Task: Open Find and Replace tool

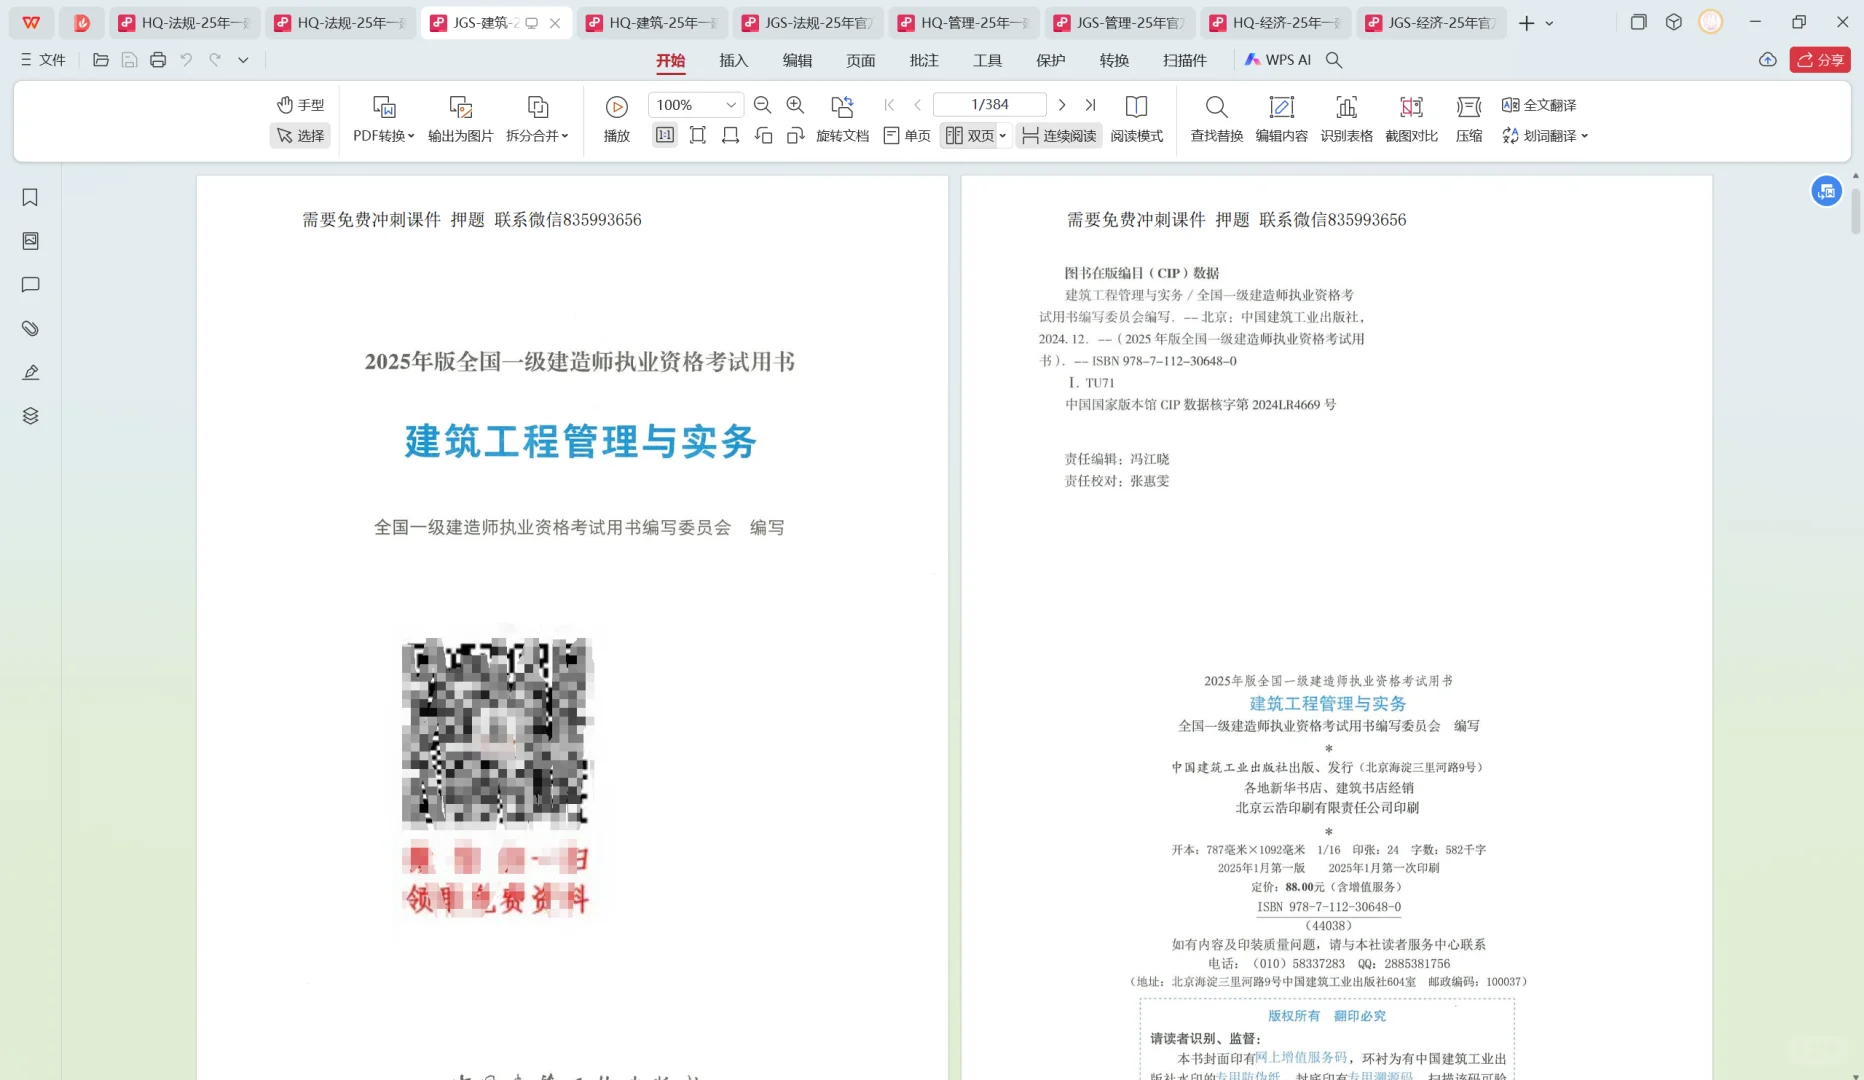Action: [1216, 119]
